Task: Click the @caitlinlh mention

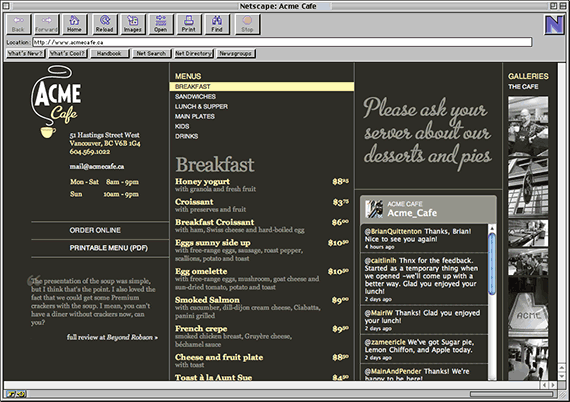Action: [380, 261]
